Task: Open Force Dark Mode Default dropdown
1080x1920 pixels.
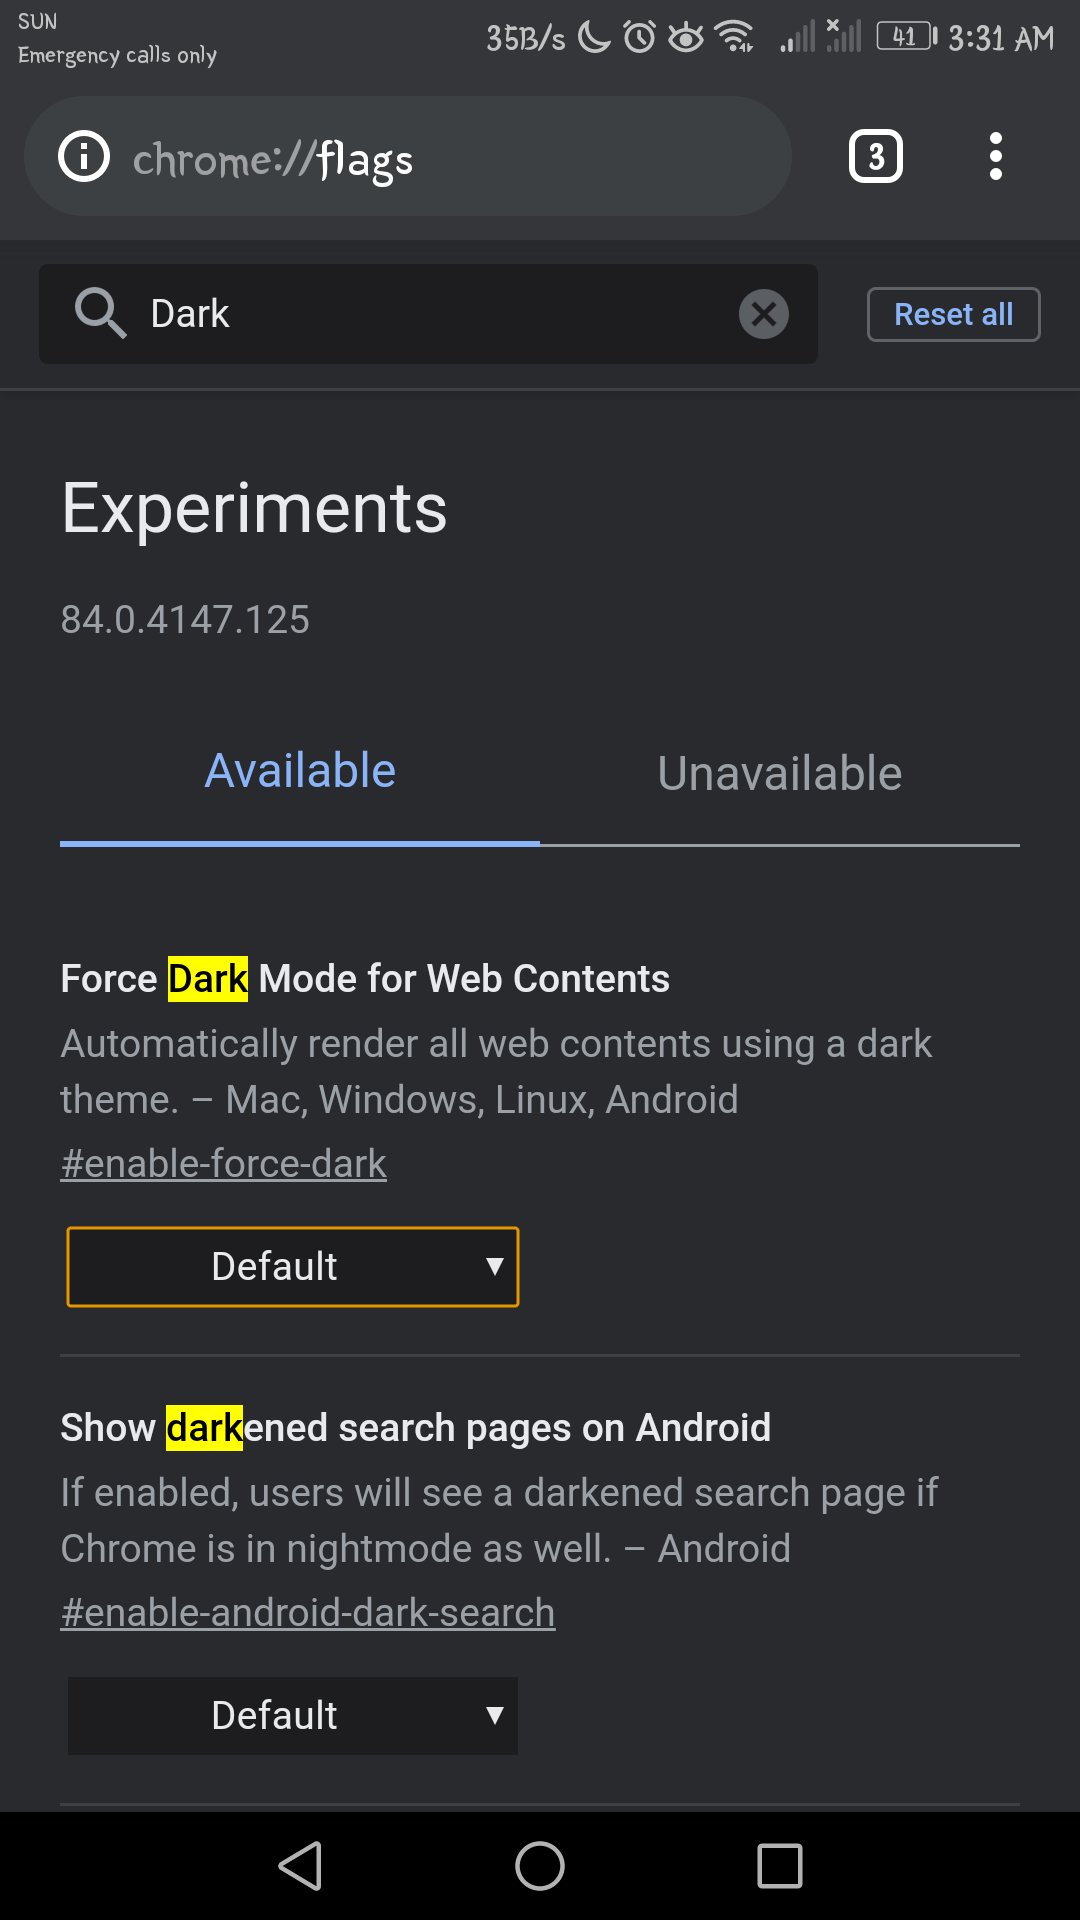Action: click(293, 1267)
